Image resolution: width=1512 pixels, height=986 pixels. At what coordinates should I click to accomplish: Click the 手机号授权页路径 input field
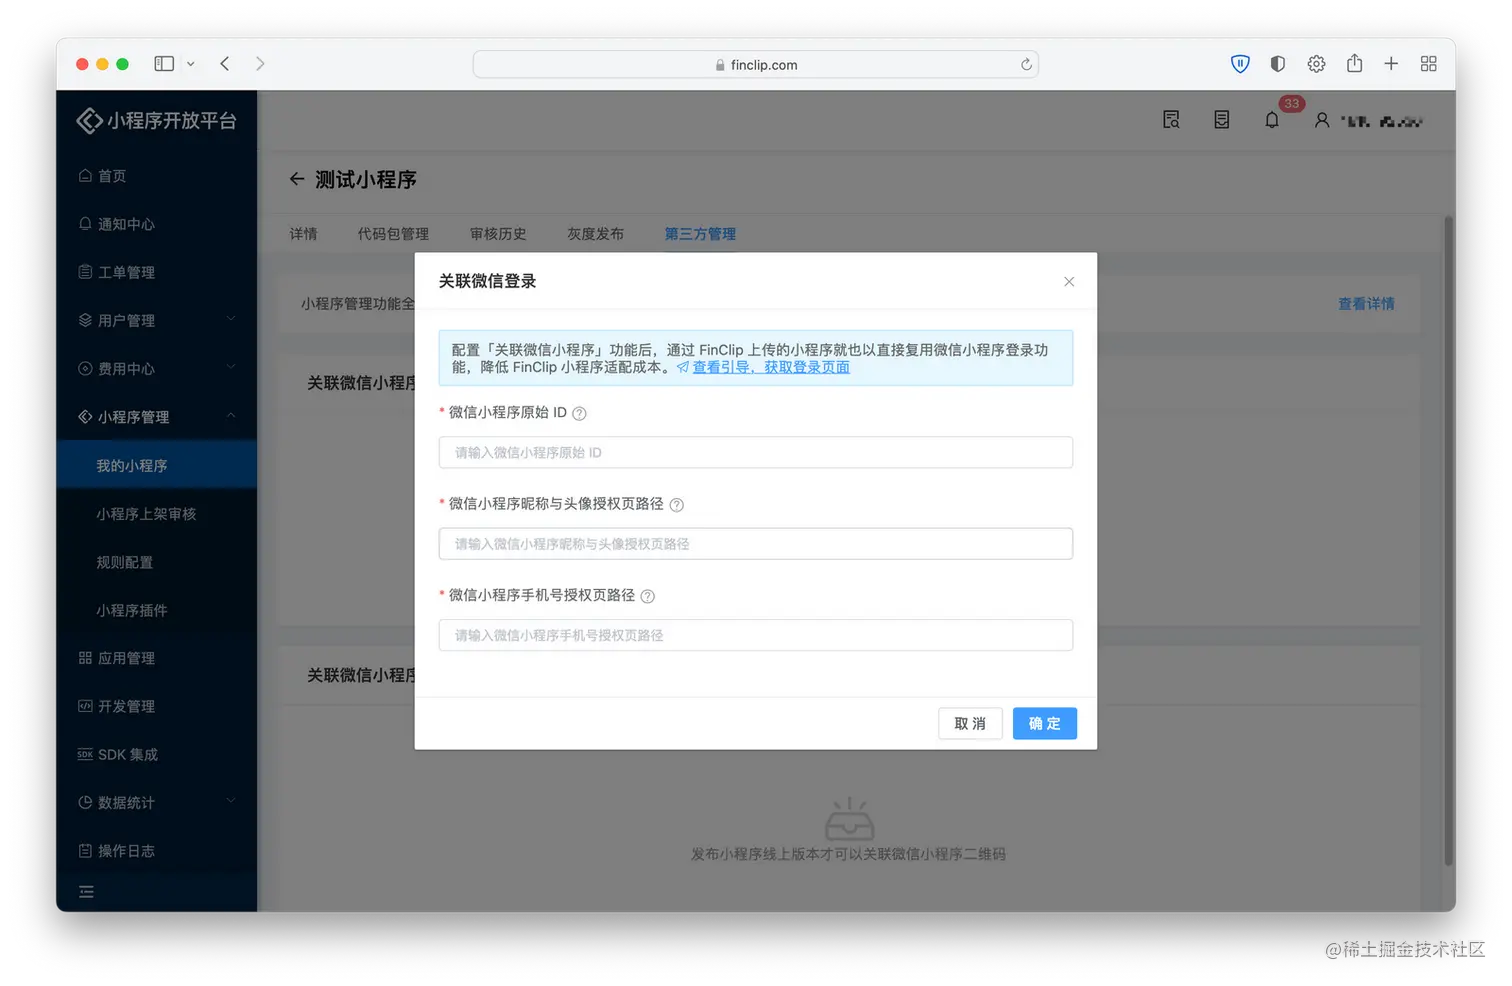756,635
